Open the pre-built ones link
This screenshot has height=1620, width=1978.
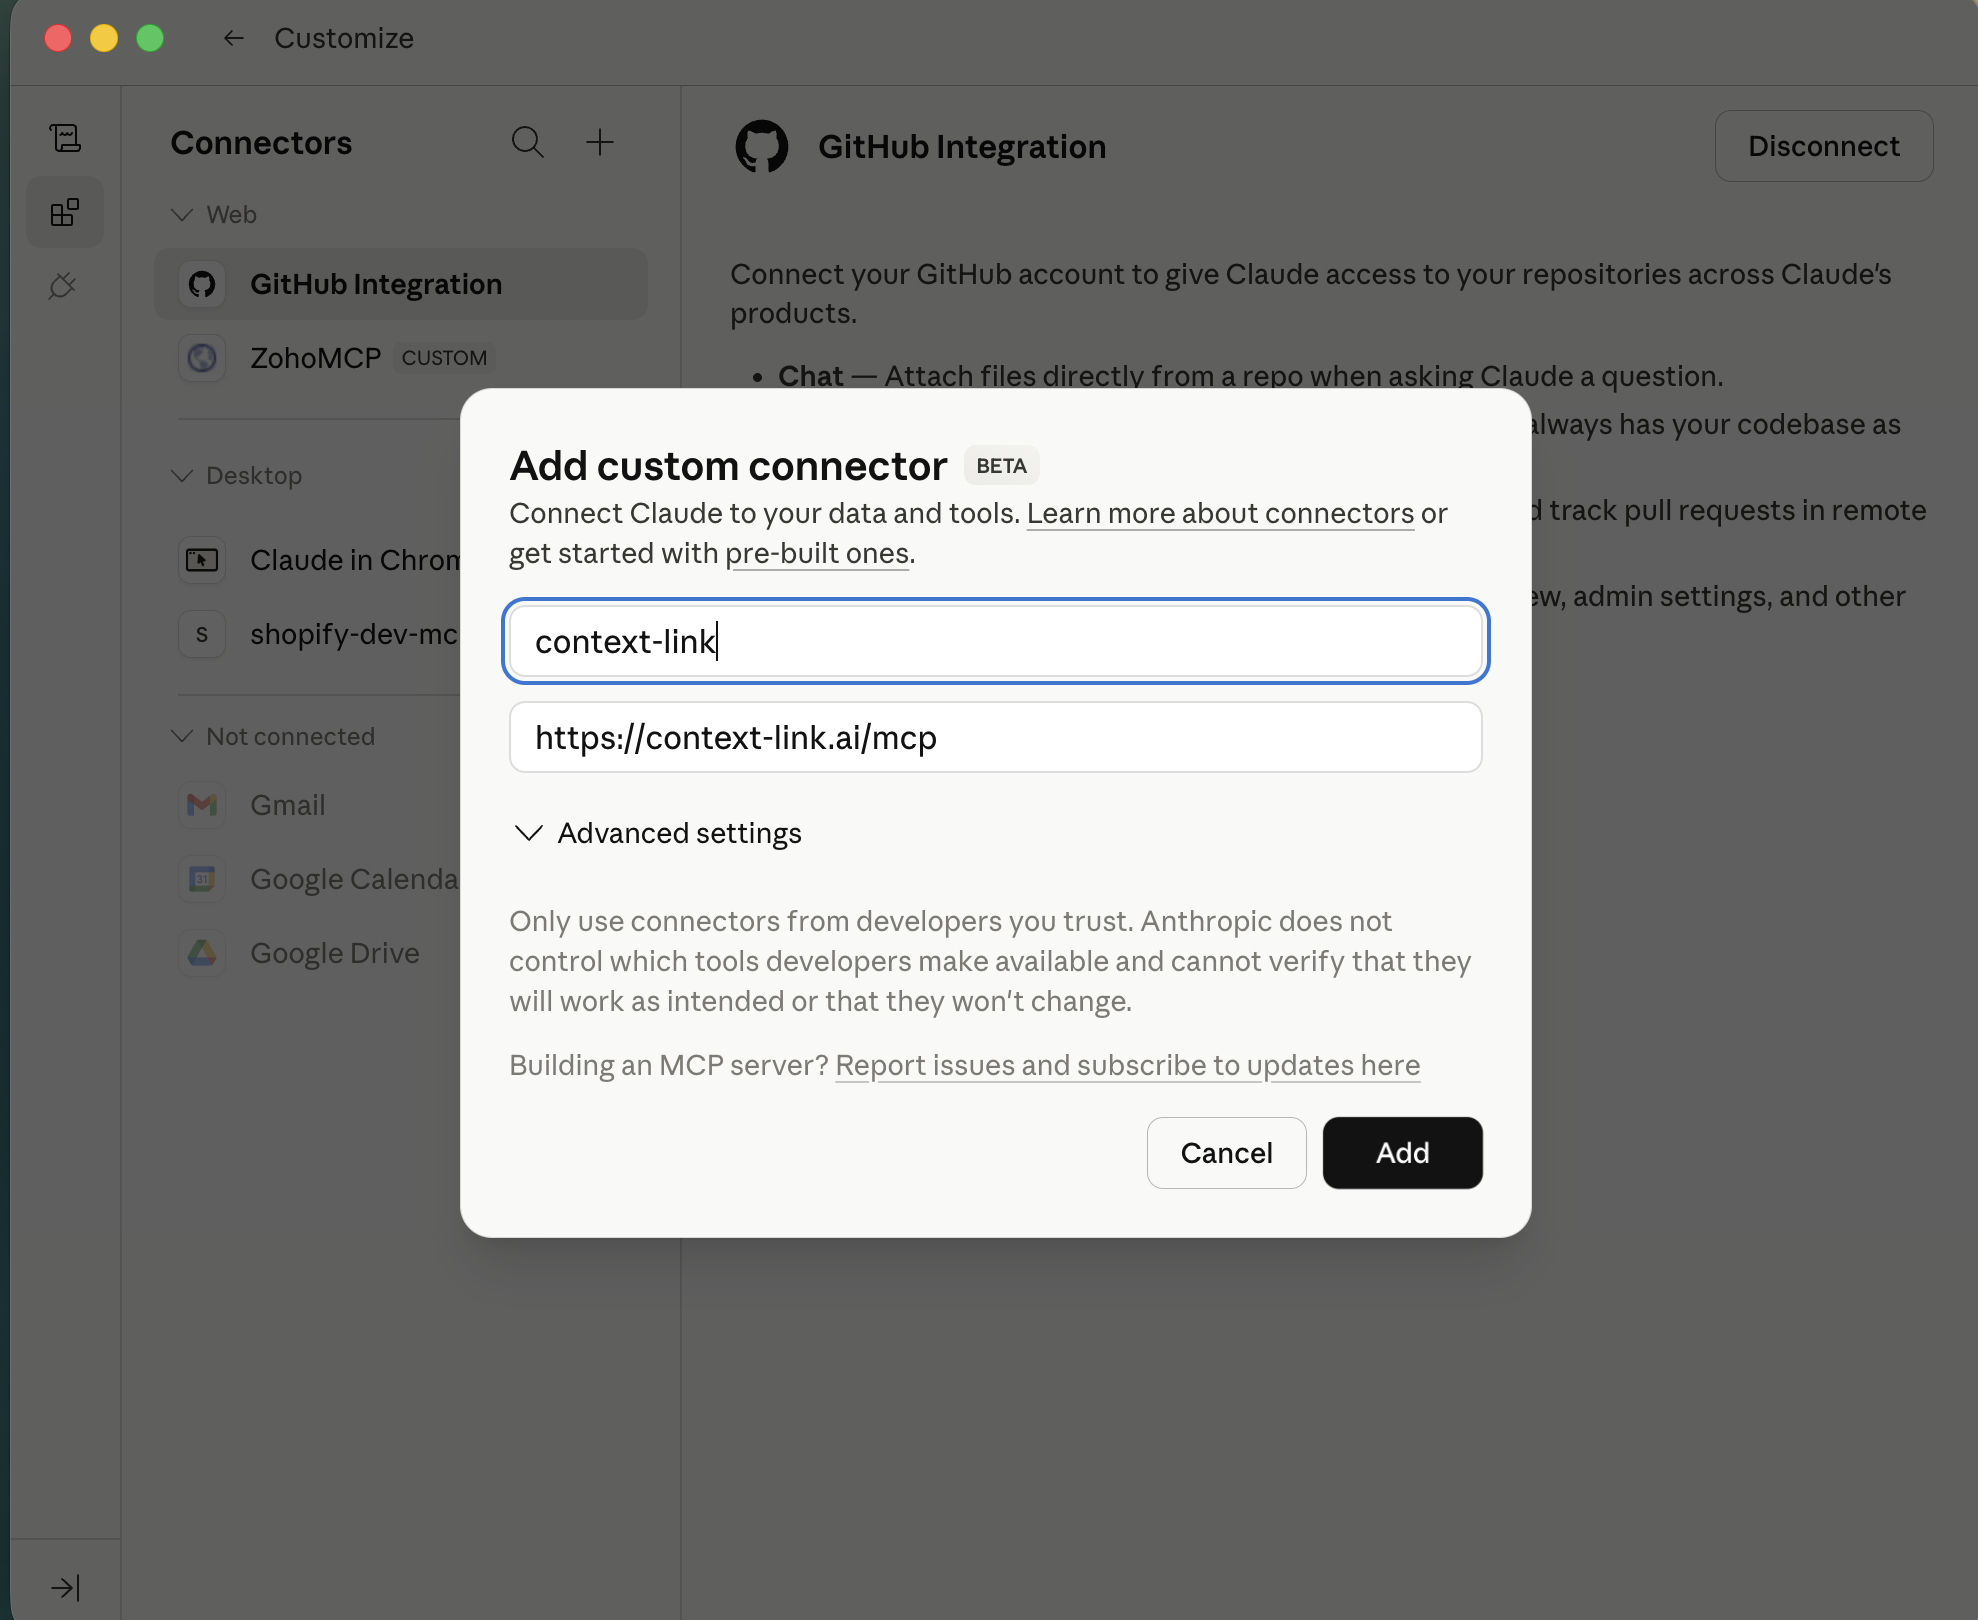click(x=817, y=553)
